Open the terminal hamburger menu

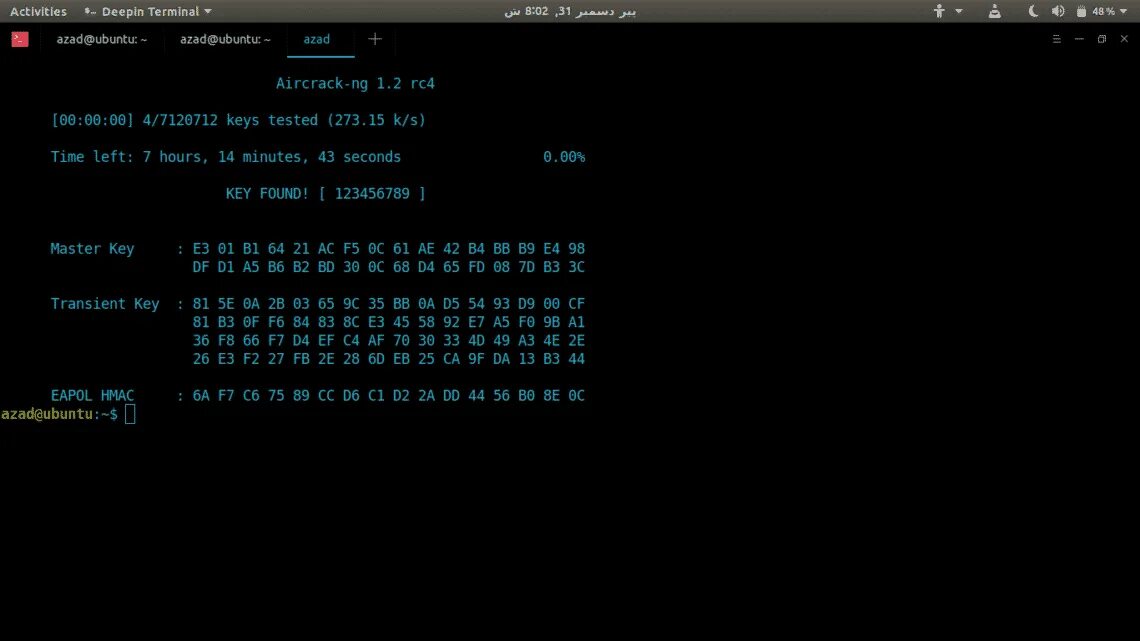(x=1056, y=39)
